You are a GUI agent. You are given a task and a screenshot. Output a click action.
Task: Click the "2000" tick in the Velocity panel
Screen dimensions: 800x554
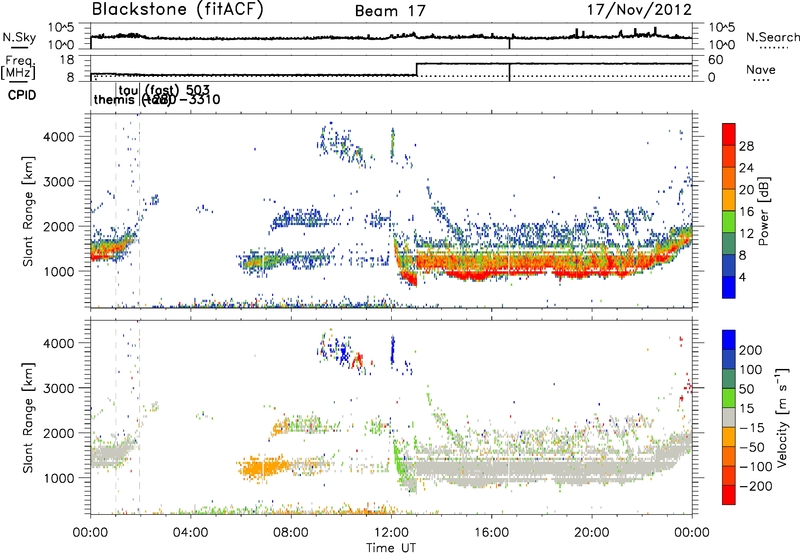[x=58, y=433]
